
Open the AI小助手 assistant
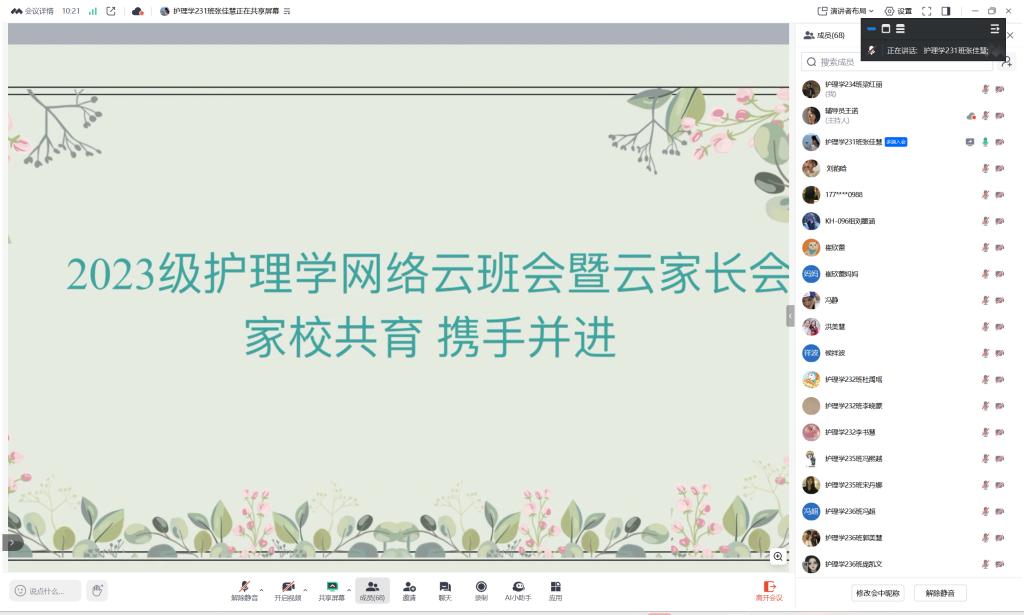coord(518,590)
